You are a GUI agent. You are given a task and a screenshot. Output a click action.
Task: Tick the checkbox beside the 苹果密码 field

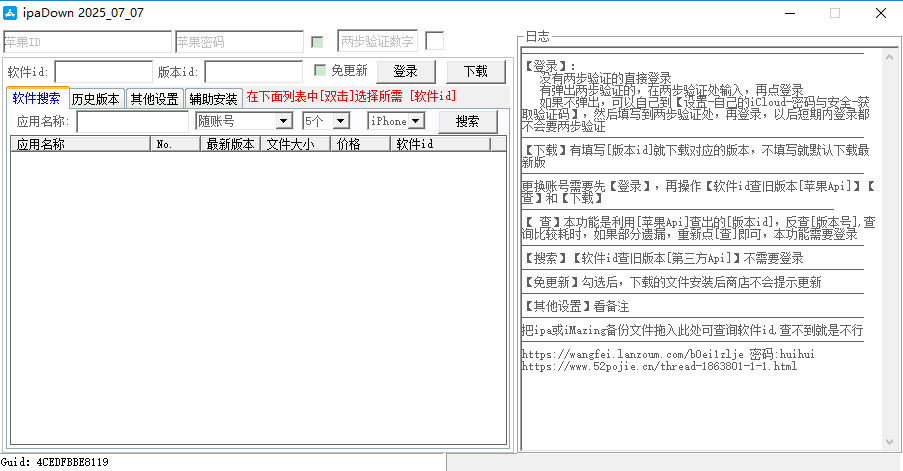click(317, 42)
